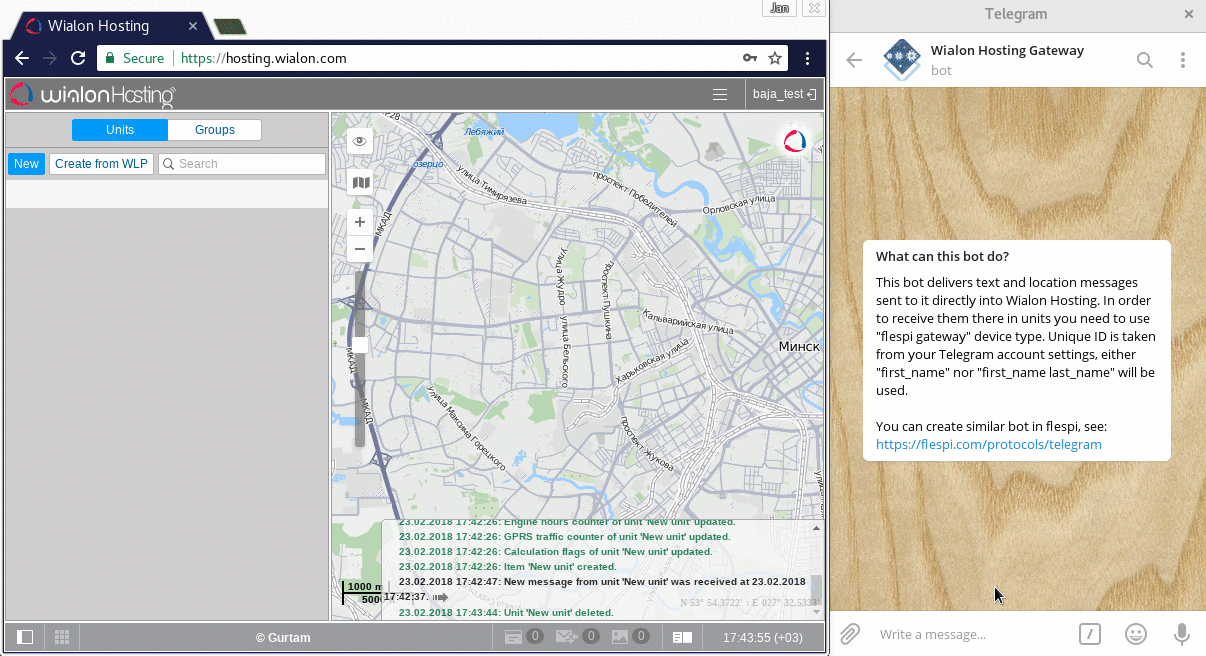Screen dimensions: 1206x656
Task: Open the Telegram chat three-dot menu
Action: pos(1183,60)
